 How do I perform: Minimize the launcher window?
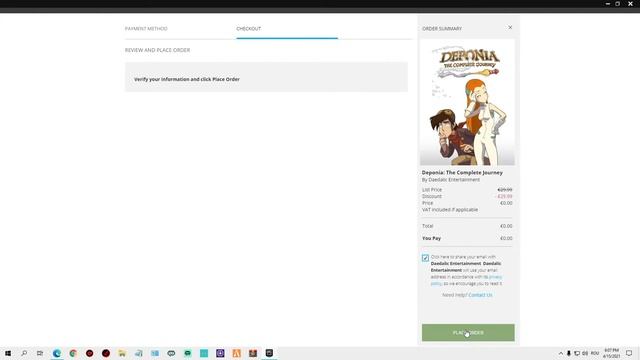608,4
